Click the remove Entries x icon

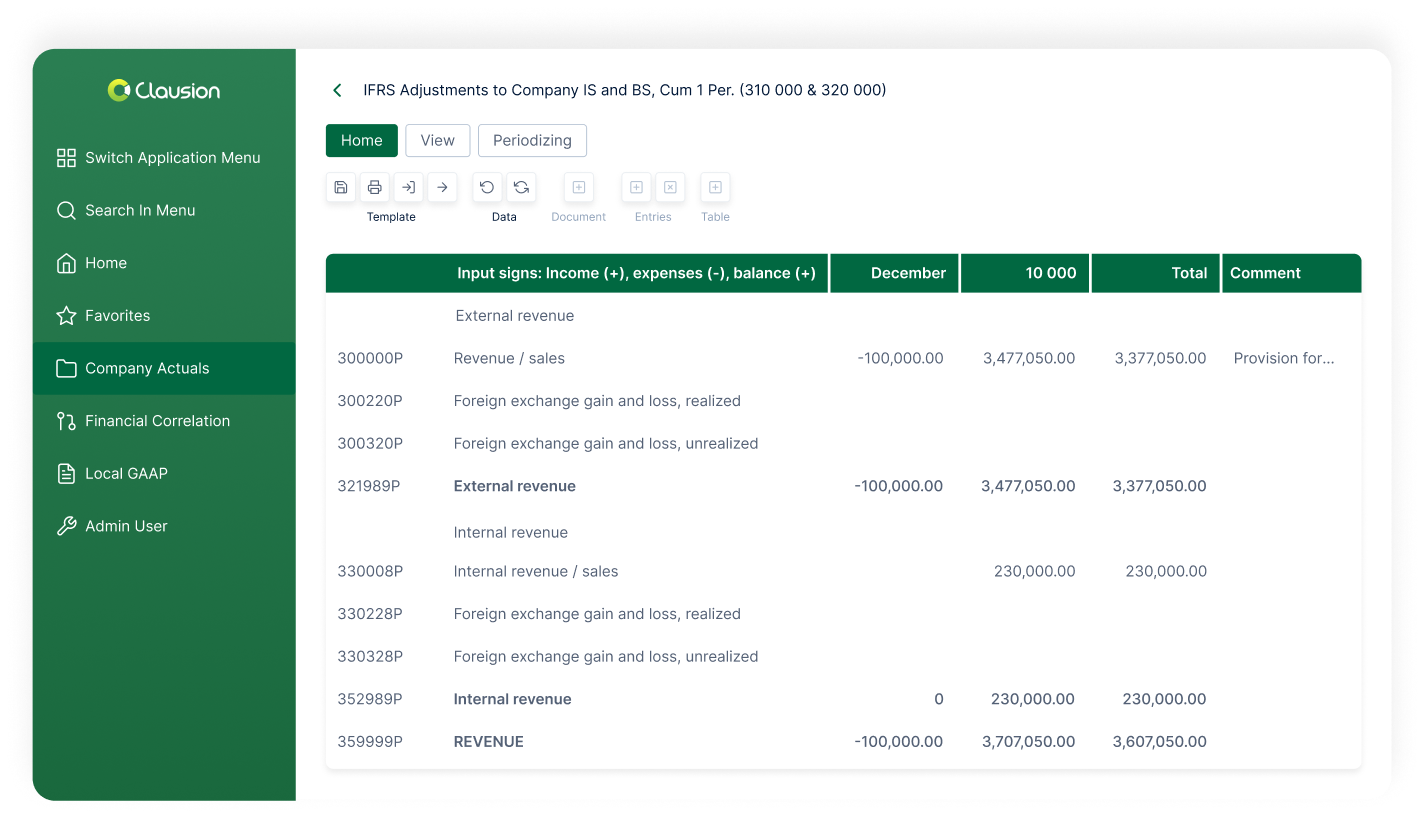[670, 187]
